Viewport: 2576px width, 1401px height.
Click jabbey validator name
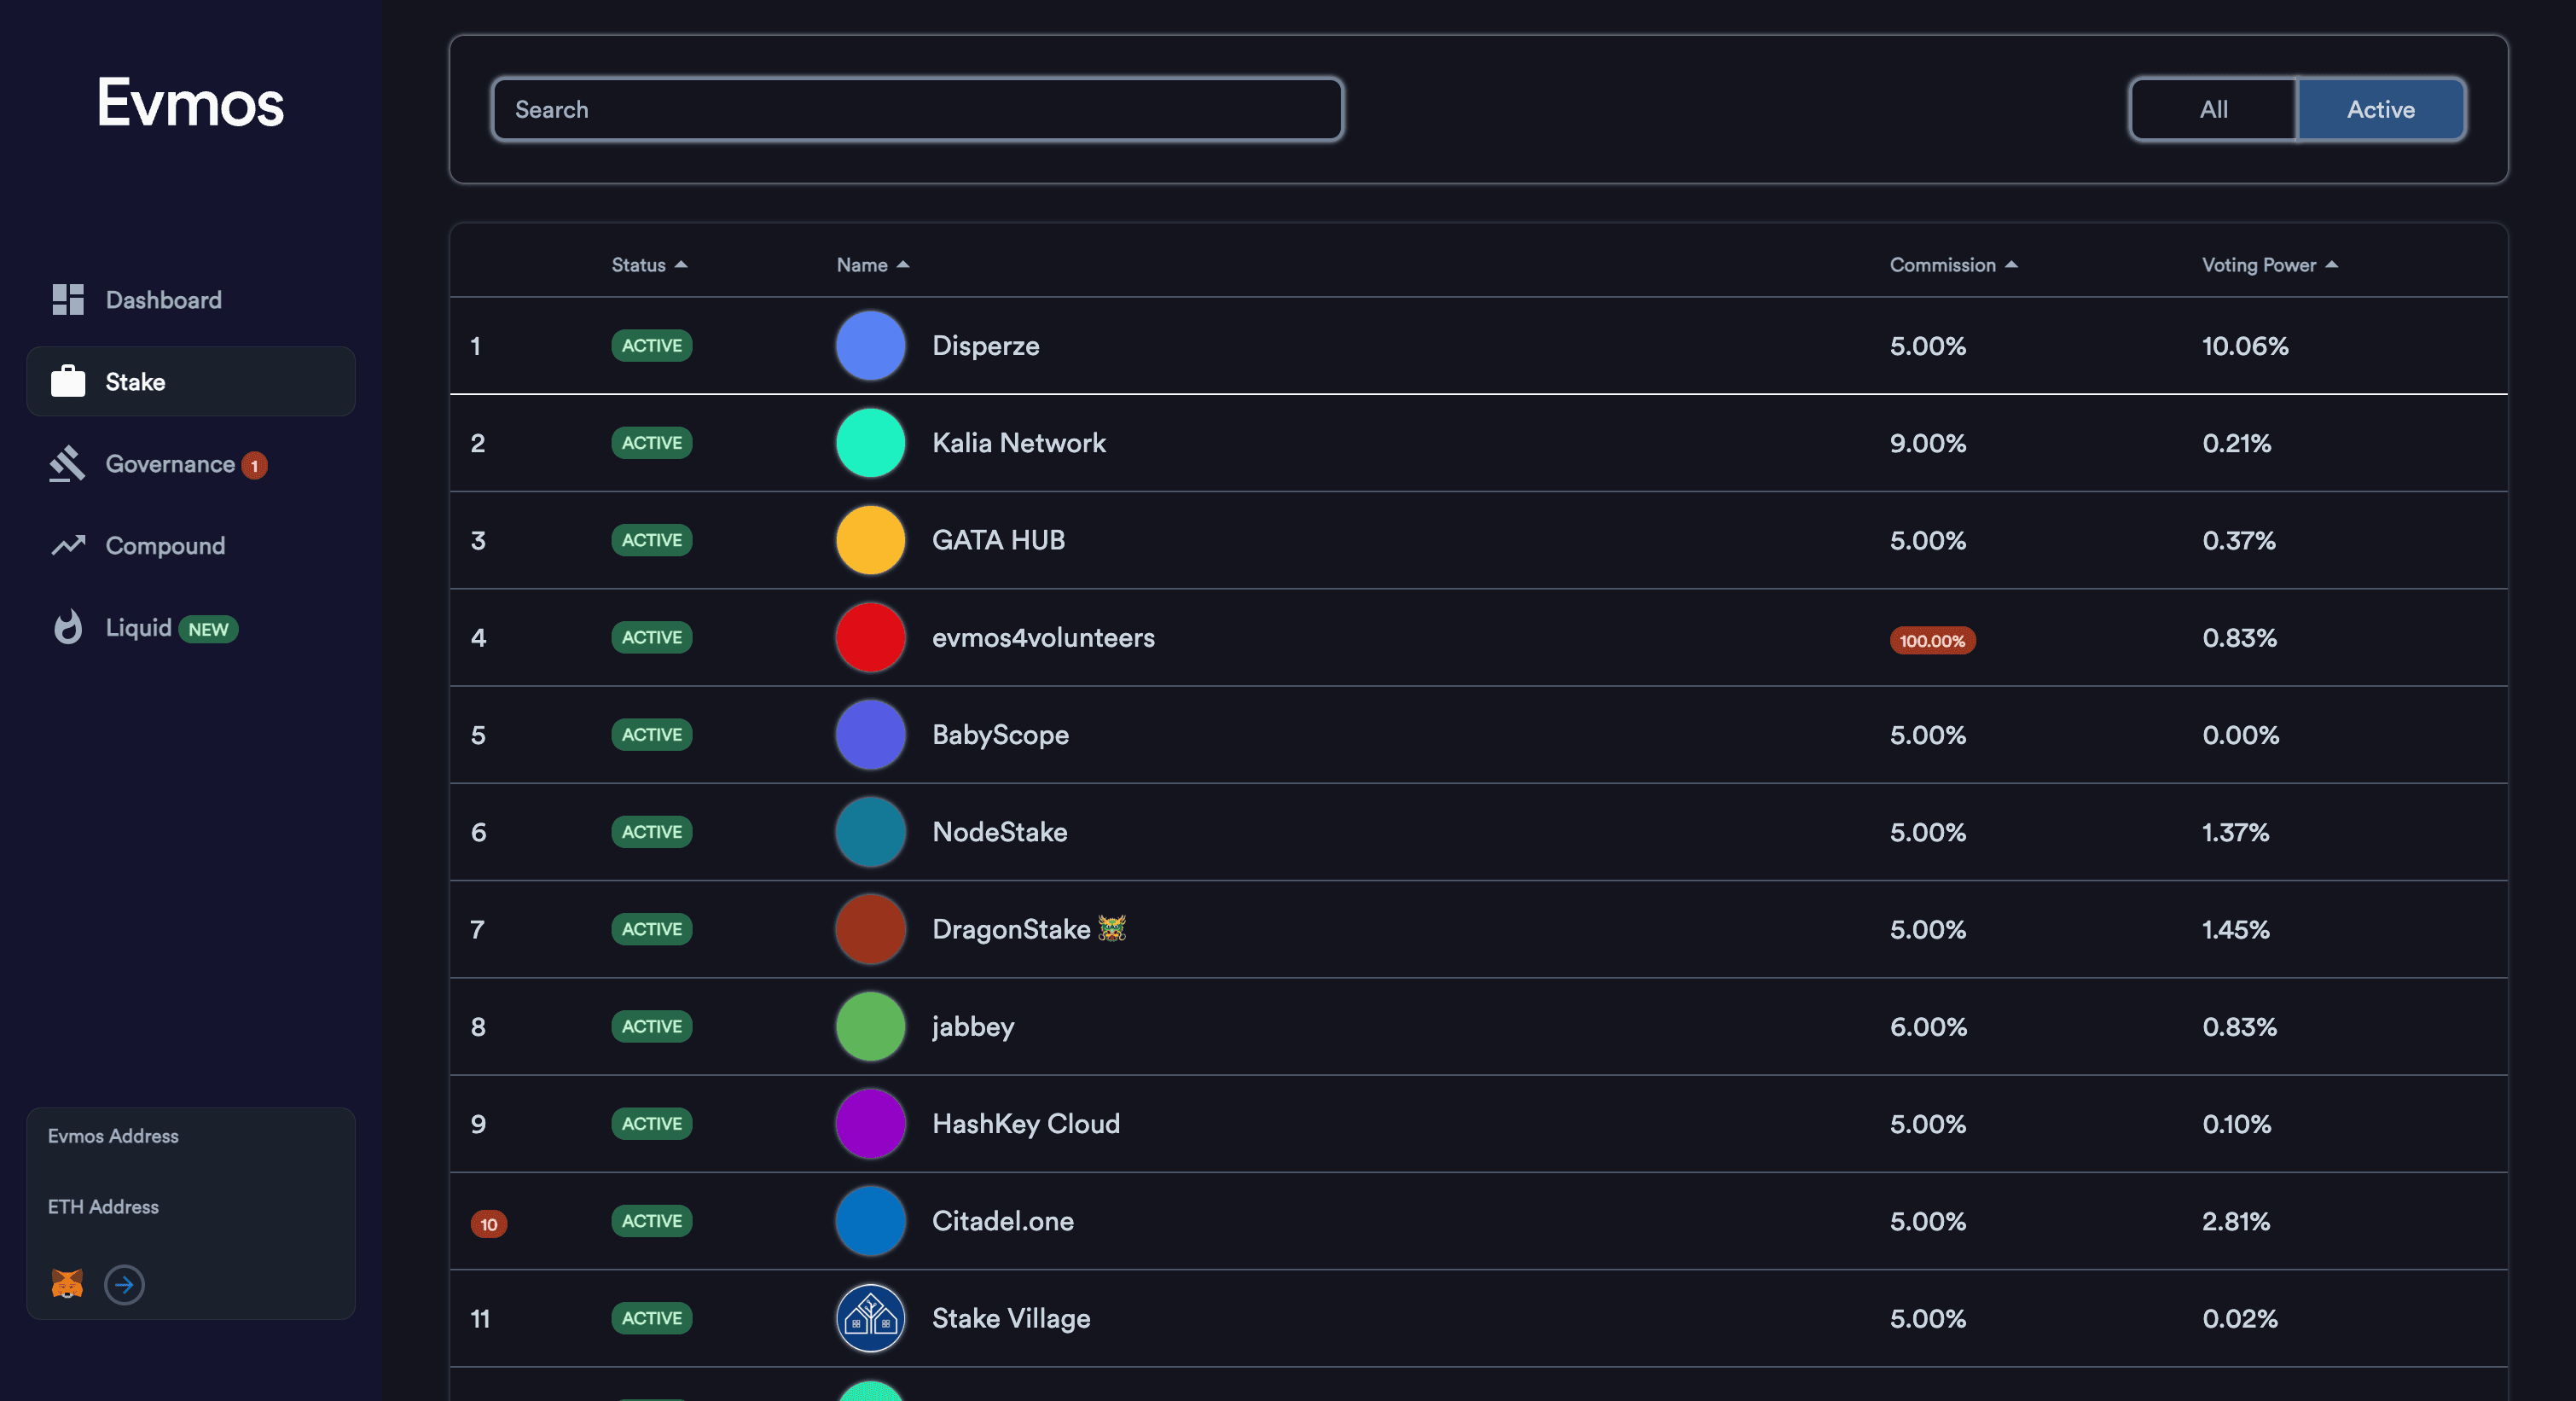tap(972, 1026)
